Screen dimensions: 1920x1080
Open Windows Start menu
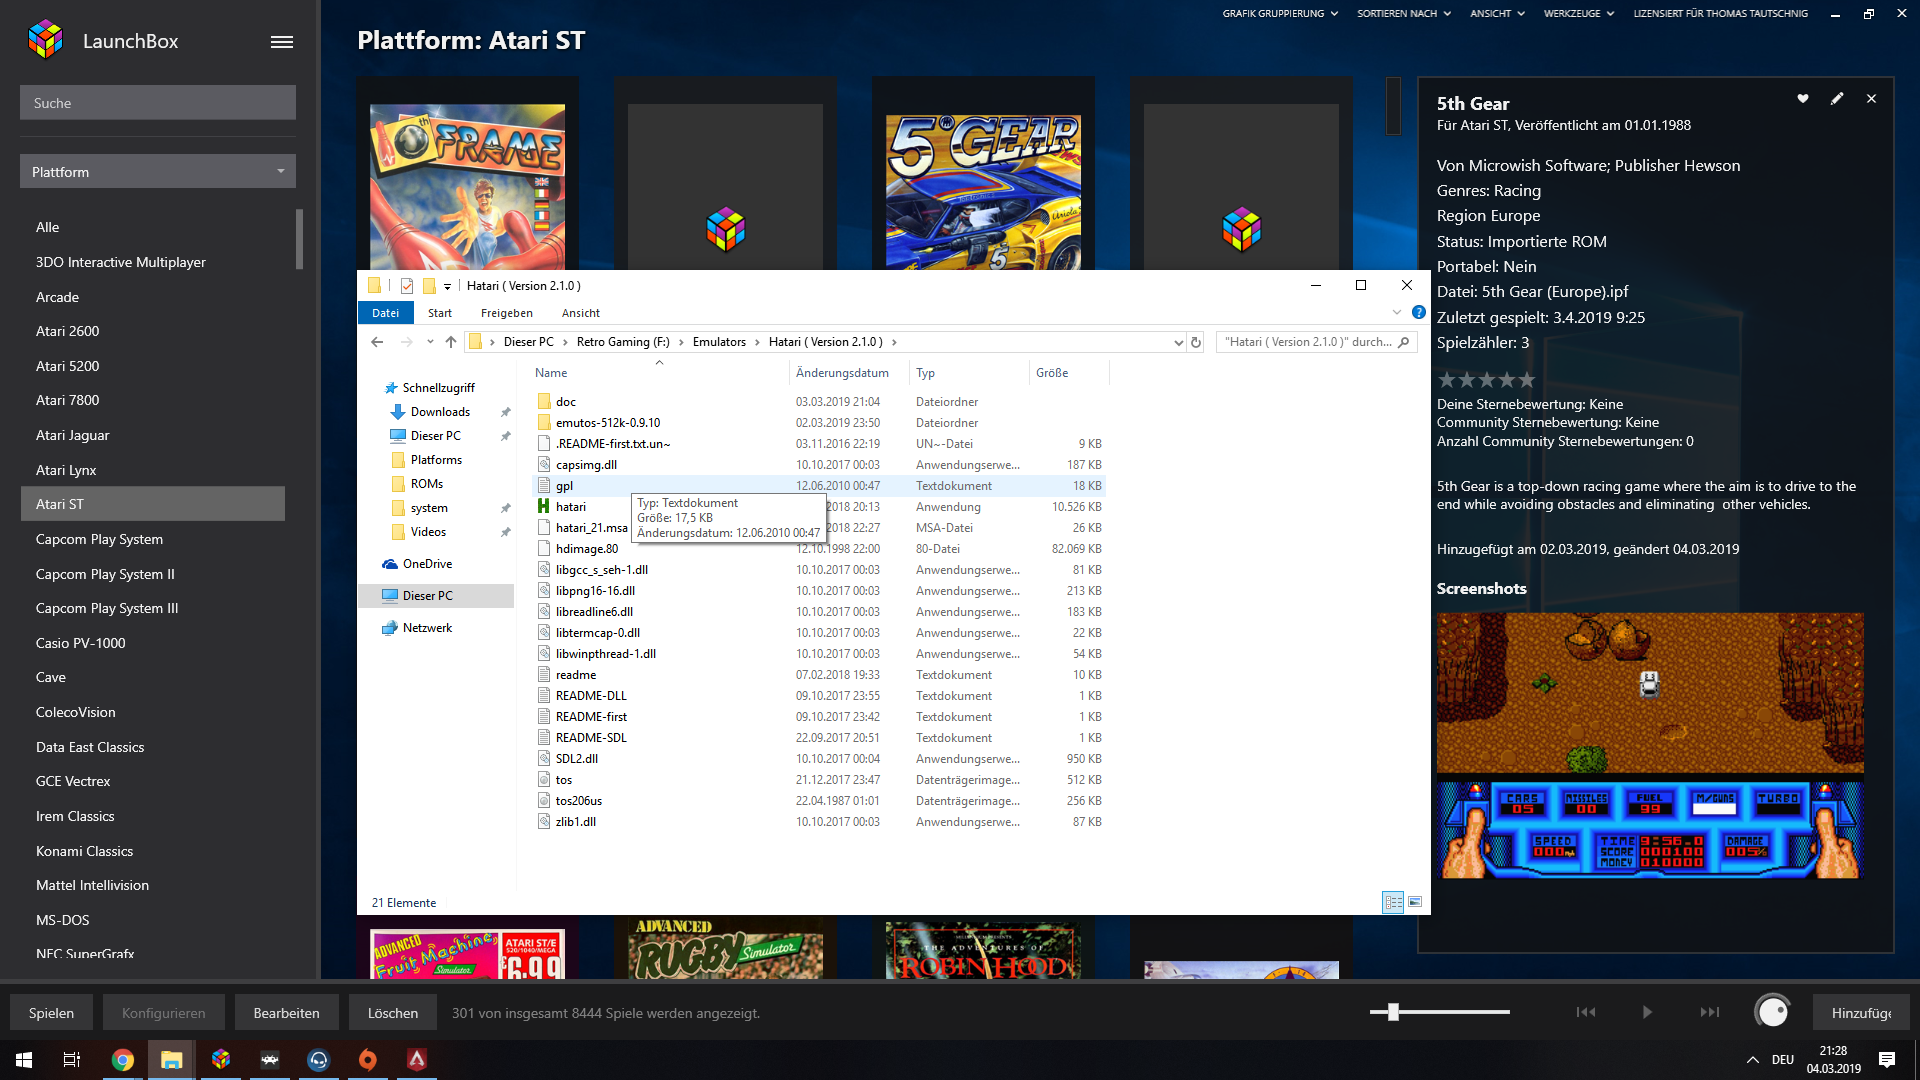click(24, 1060)
